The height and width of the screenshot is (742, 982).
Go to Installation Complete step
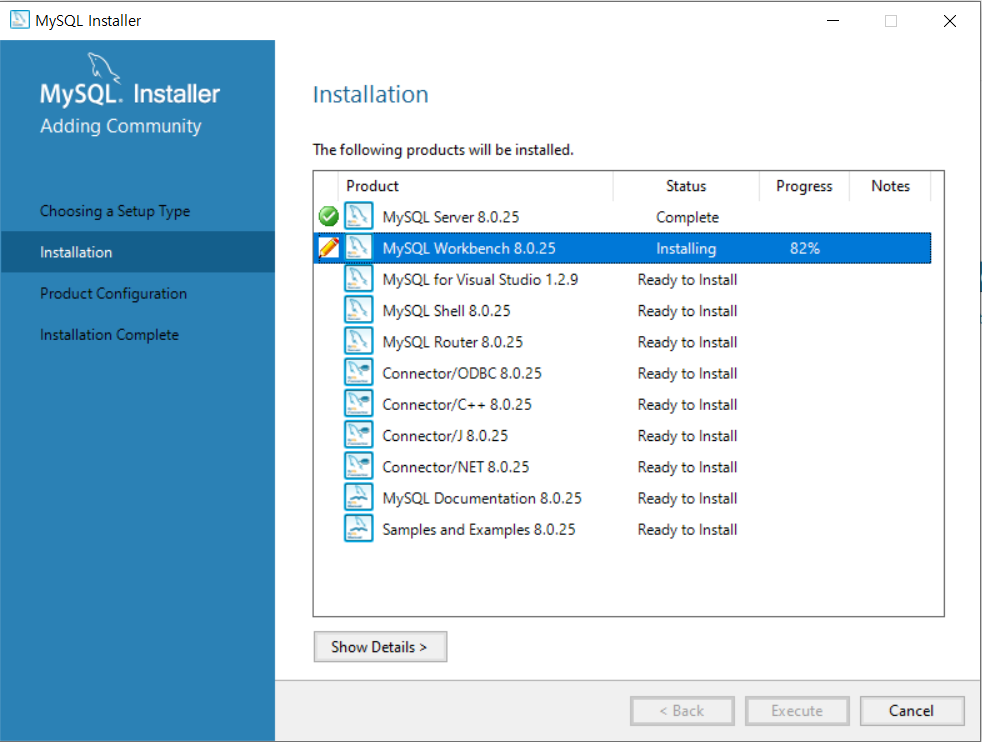(x=110, y=335)
